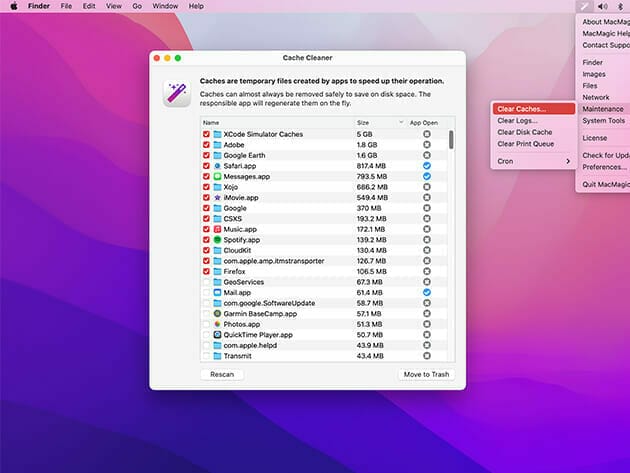Click the MacMagic wand menu bar icon
Image resolution: width=630 pixels, height=473 pixels.
585,6
